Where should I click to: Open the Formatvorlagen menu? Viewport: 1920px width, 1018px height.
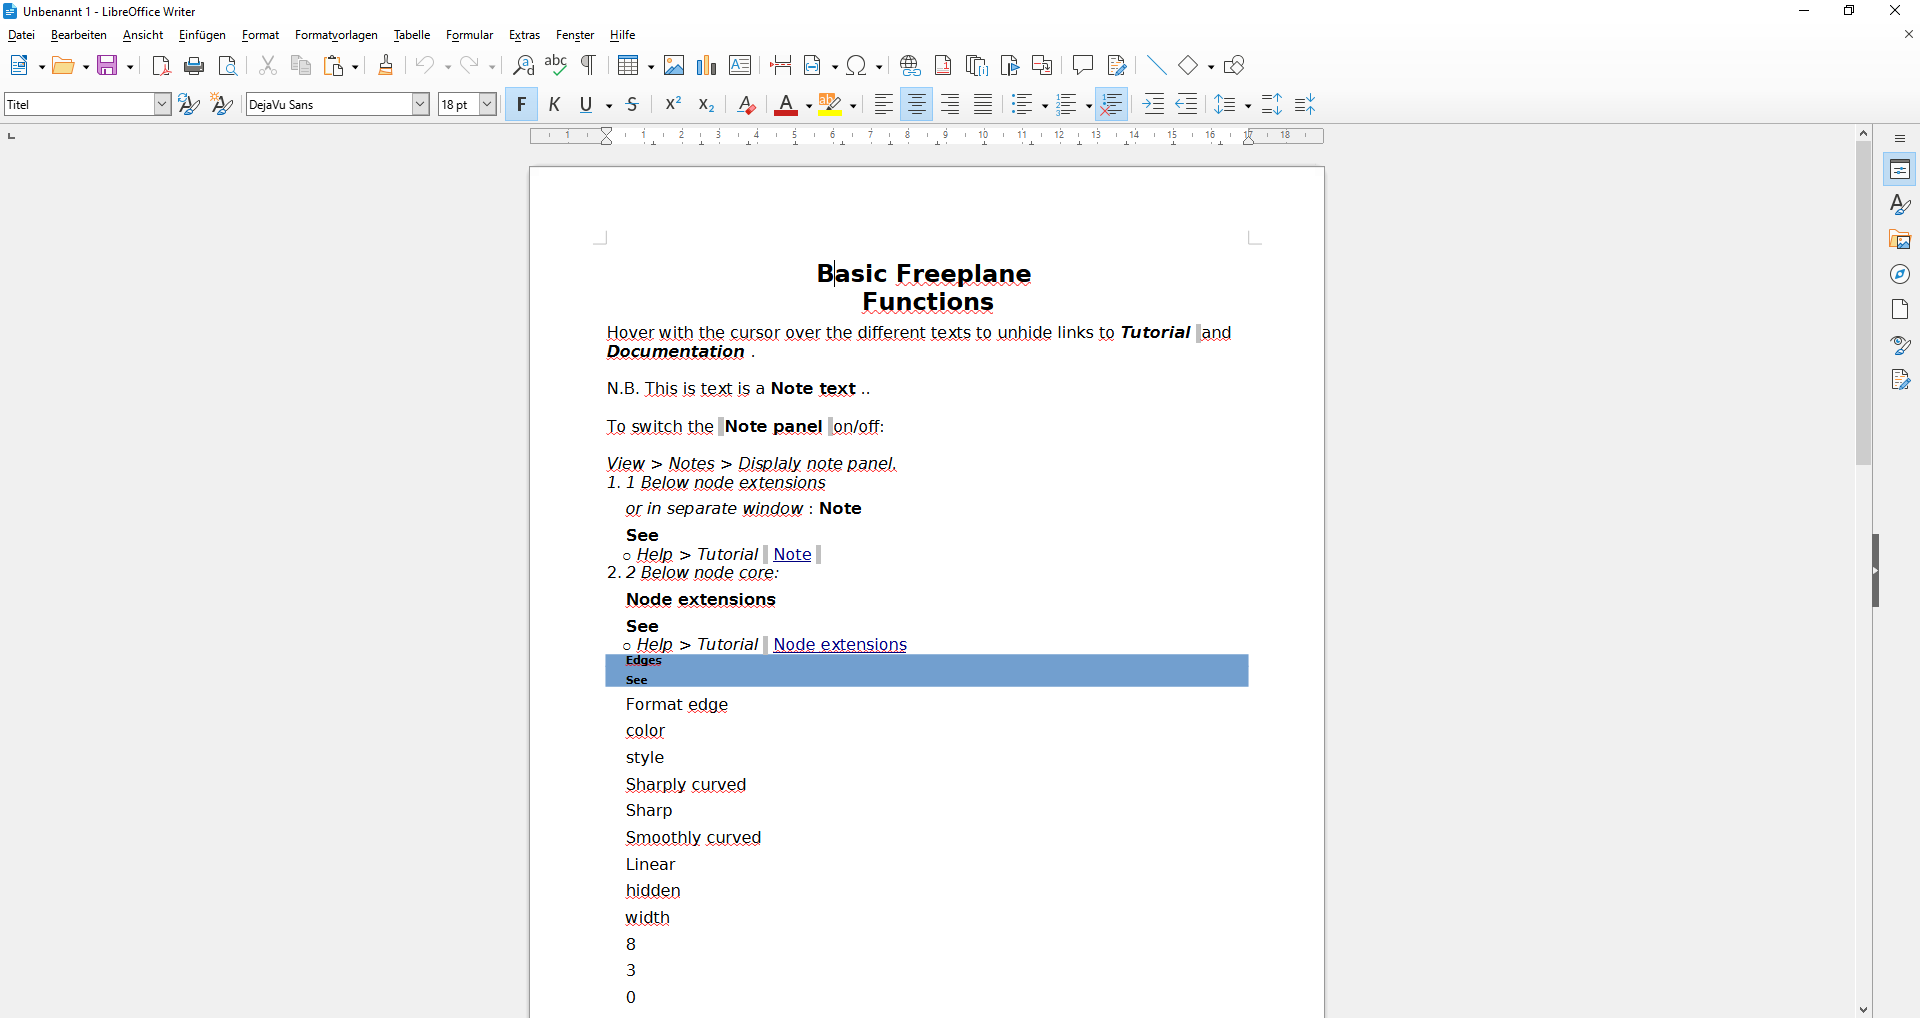coord(336,35)
